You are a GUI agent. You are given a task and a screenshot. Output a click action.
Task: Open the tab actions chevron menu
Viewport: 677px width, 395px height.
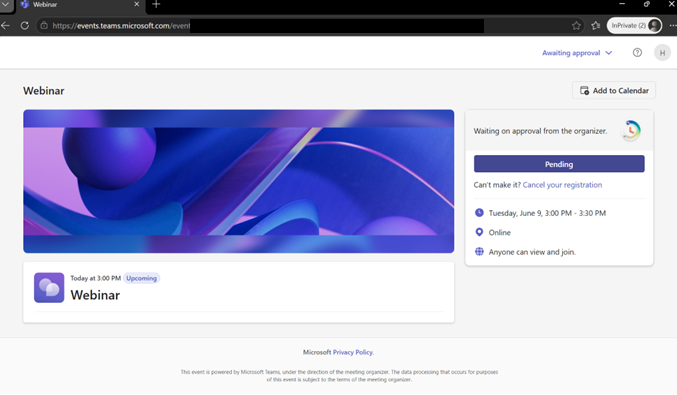[5, 4]
